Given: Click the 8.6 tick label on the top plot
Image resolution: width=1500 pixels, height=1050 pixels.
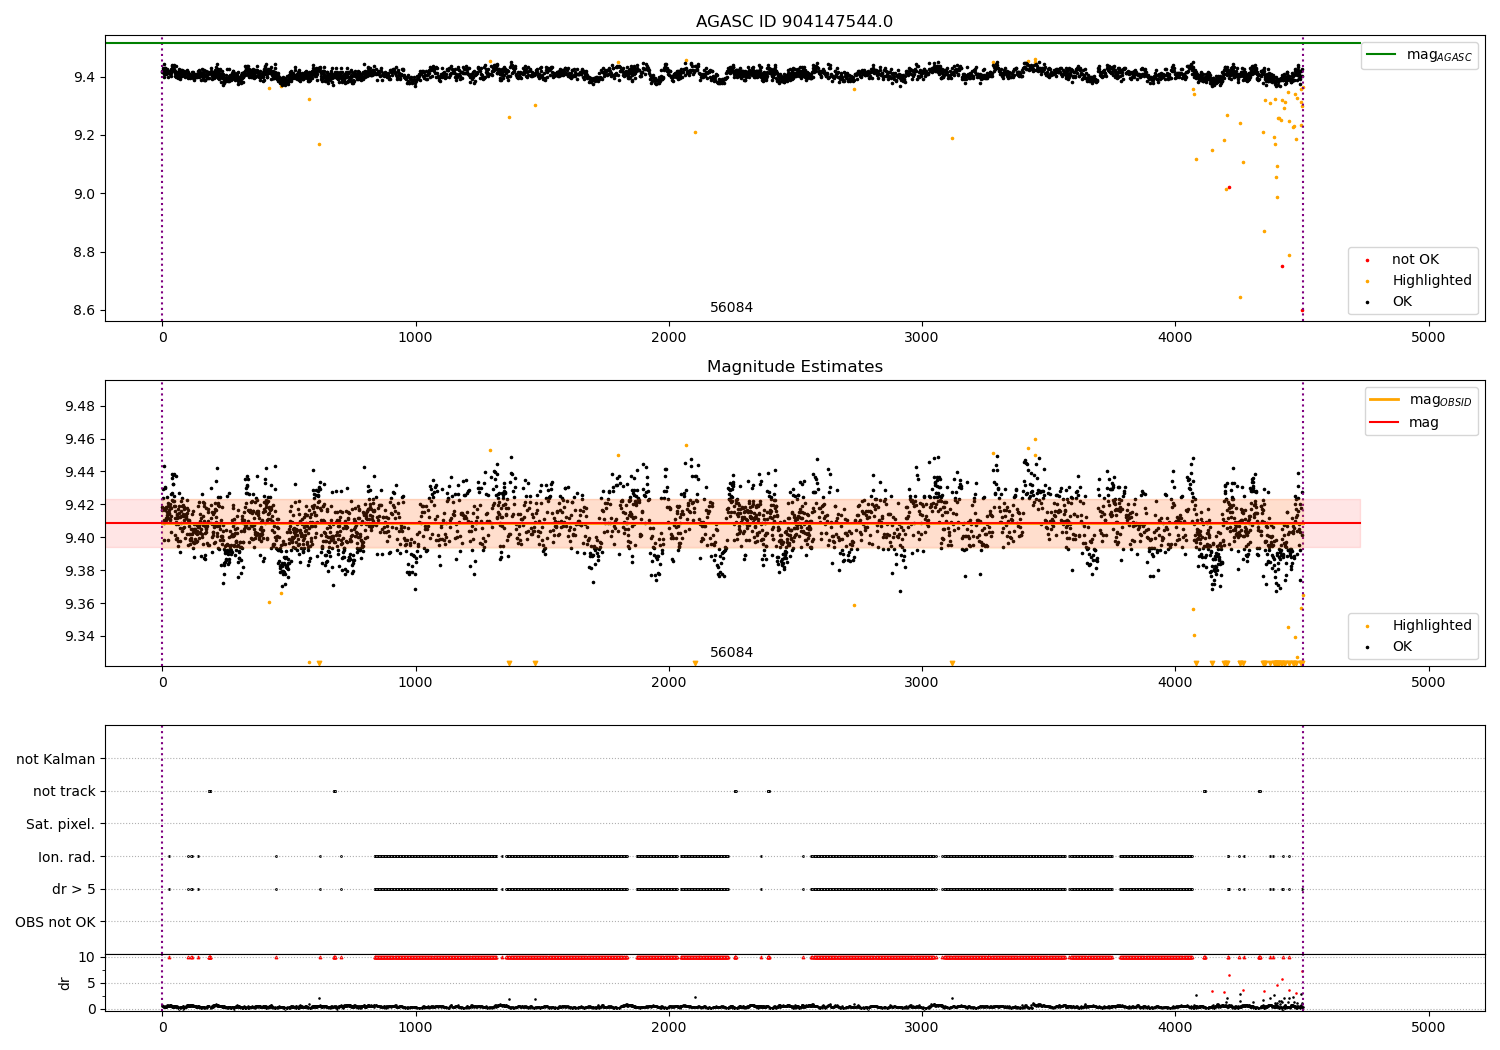Looking at the screenshot, I should (x=84, y=311).
